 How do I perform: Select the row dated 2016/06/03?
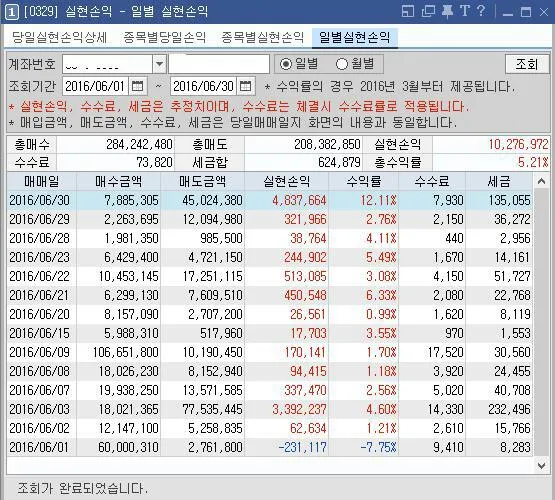(270, 409)
